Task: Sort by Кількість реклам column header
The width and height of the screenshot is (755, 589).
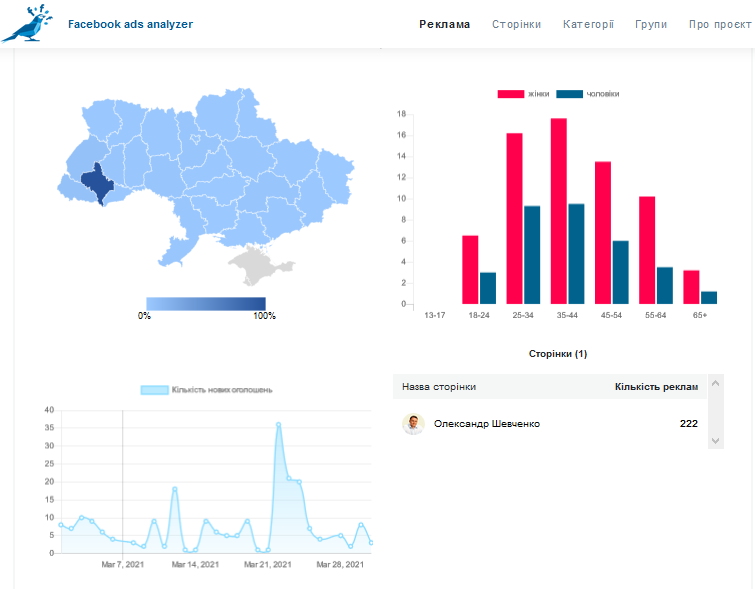Action: coord(656,386)
